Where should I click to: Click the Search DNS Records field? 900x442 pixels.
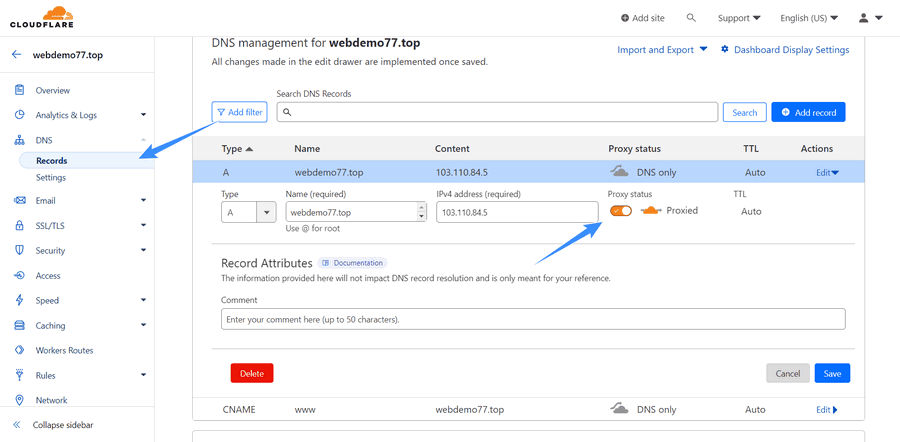pos(497,113)
